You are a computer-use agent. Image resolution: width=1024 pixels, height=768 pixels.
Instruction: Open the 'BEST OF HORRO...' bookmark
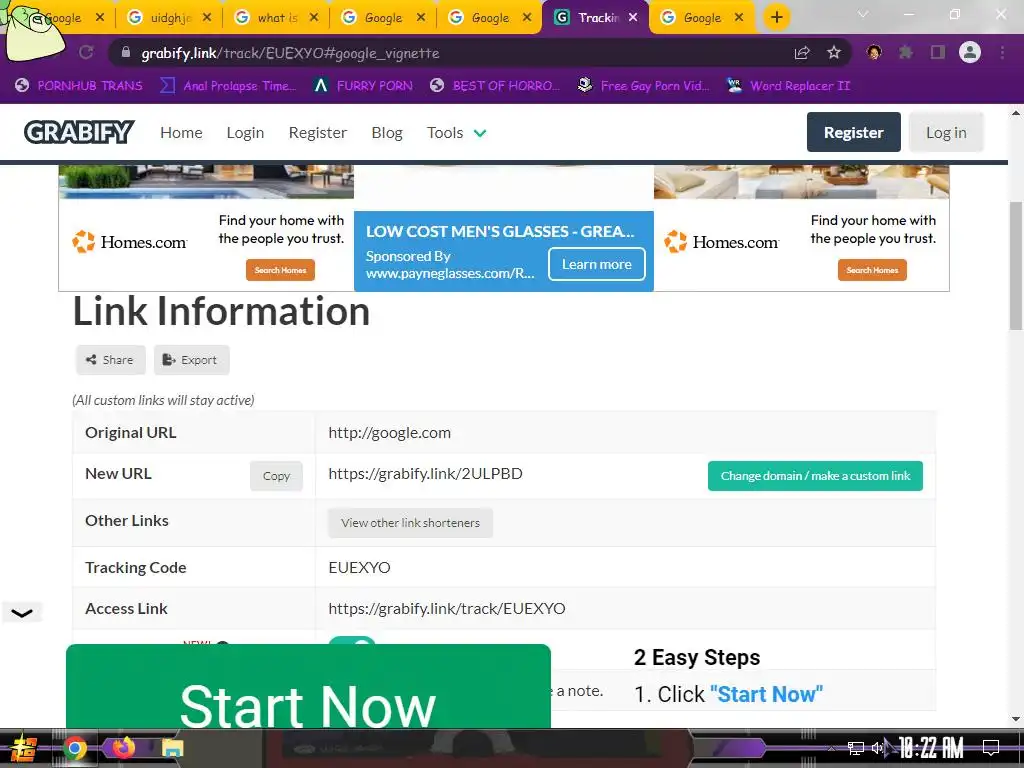click(x=495, y=86)
